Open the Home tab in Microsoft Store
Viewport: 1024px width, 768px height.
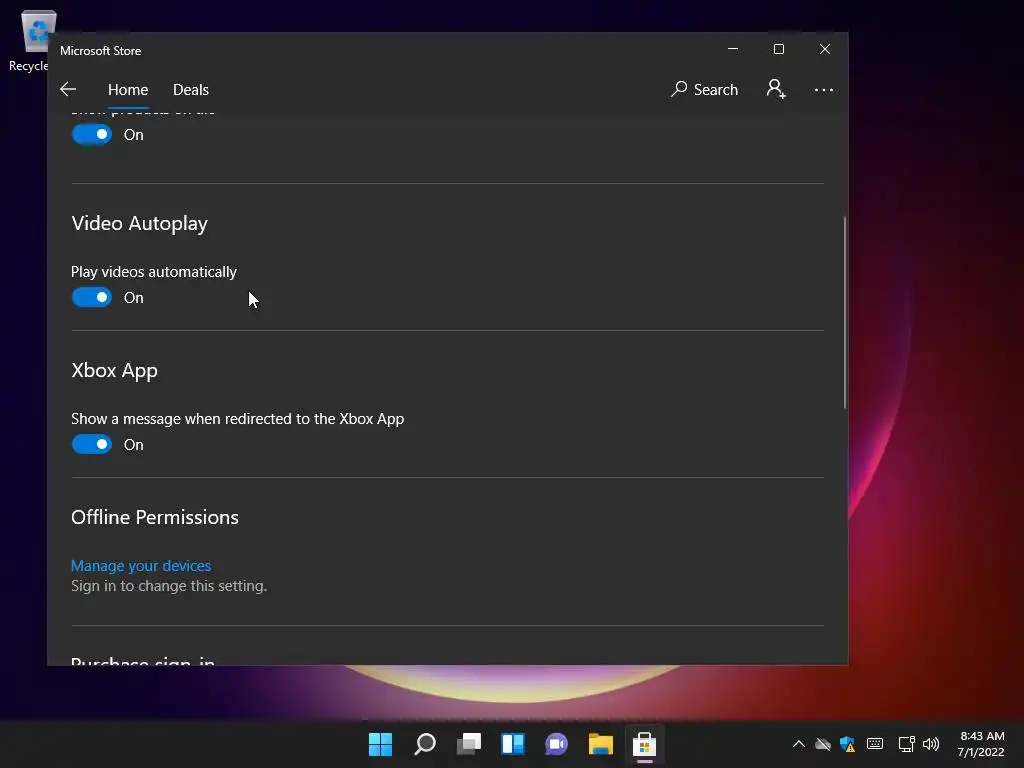pyautogui.click(x=128, y=89)
